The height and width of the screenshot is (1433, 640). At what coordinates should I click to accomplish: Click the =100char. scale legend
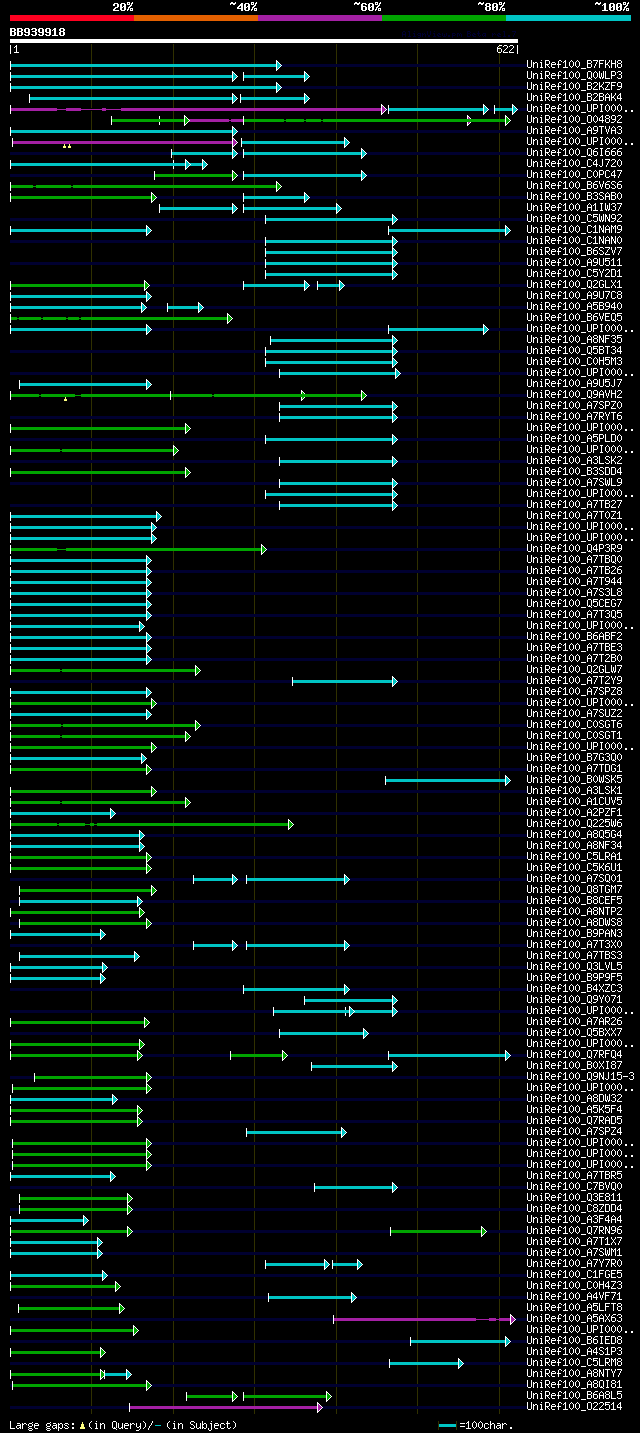click(476, 1425)
